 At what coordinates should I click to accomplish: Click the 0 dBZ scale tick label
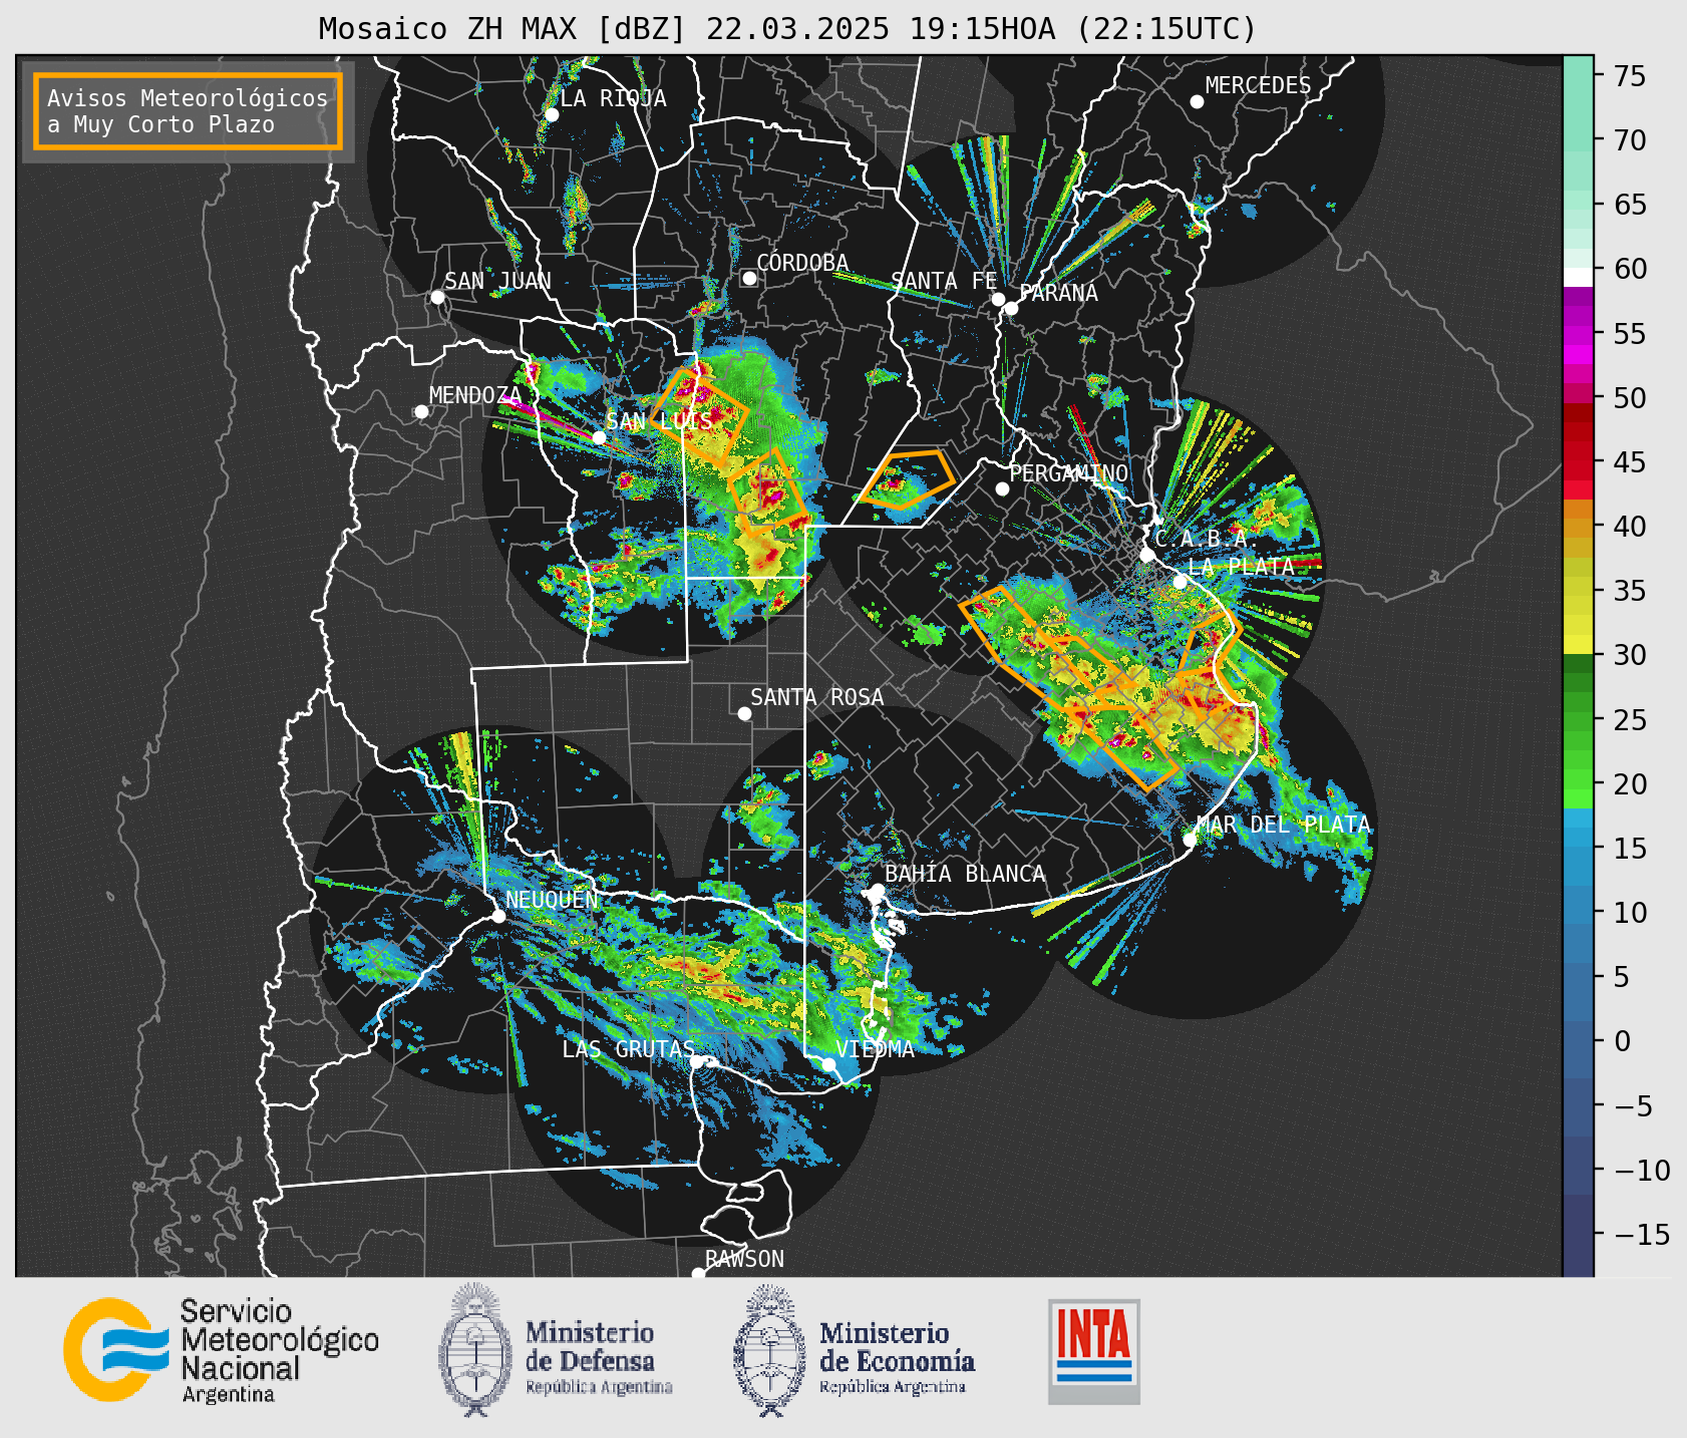coord(1620,1041)
